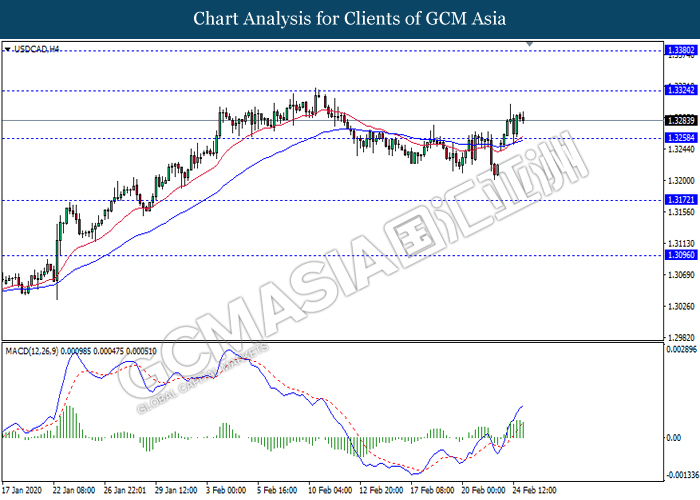Click the 17 Feb 08:00 time label
The width and height of the screenshot is (700, 500).
(432, 490)
